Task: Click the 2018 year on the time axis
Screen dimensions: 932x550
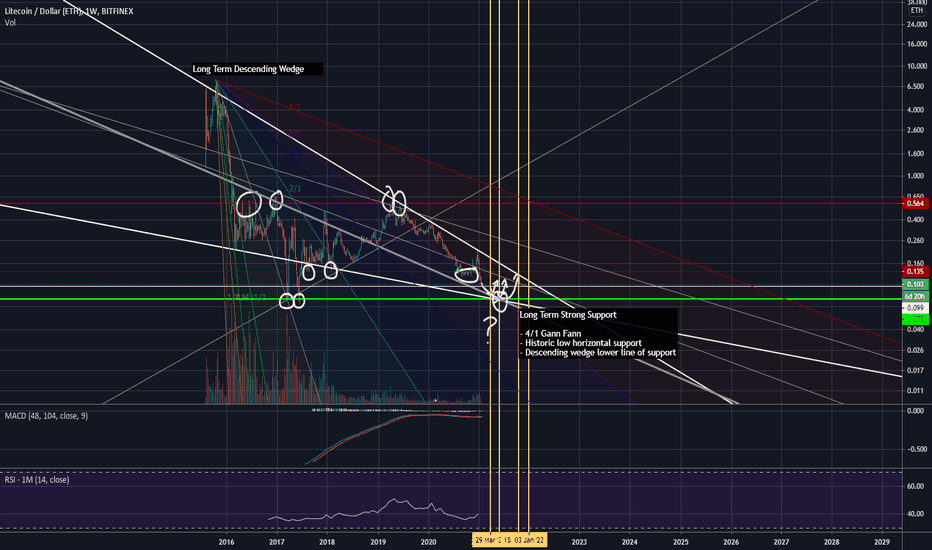Action: 327,542
